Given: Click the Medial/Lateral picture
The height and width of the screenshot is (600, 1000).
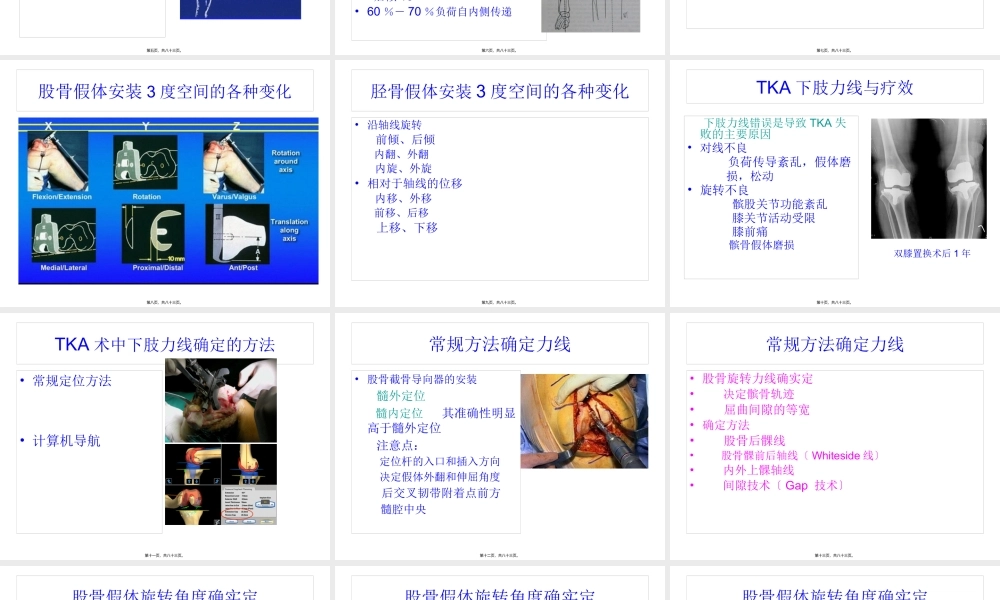Looking at the screenshot, I should coord(64,235).
